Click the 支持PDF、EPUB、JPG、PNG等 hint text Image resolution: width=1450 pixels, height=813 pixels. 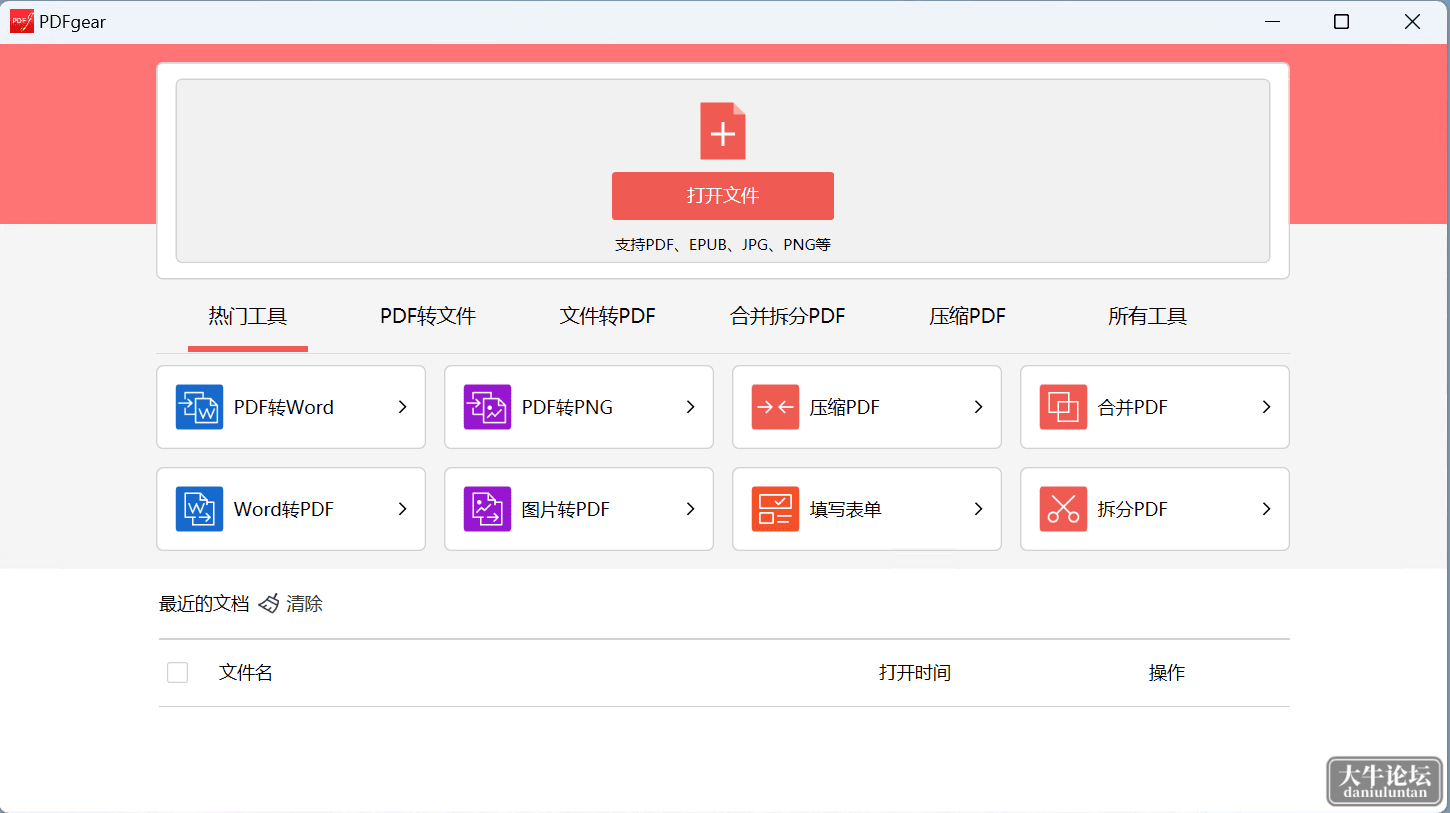click(x=723, y=245)
